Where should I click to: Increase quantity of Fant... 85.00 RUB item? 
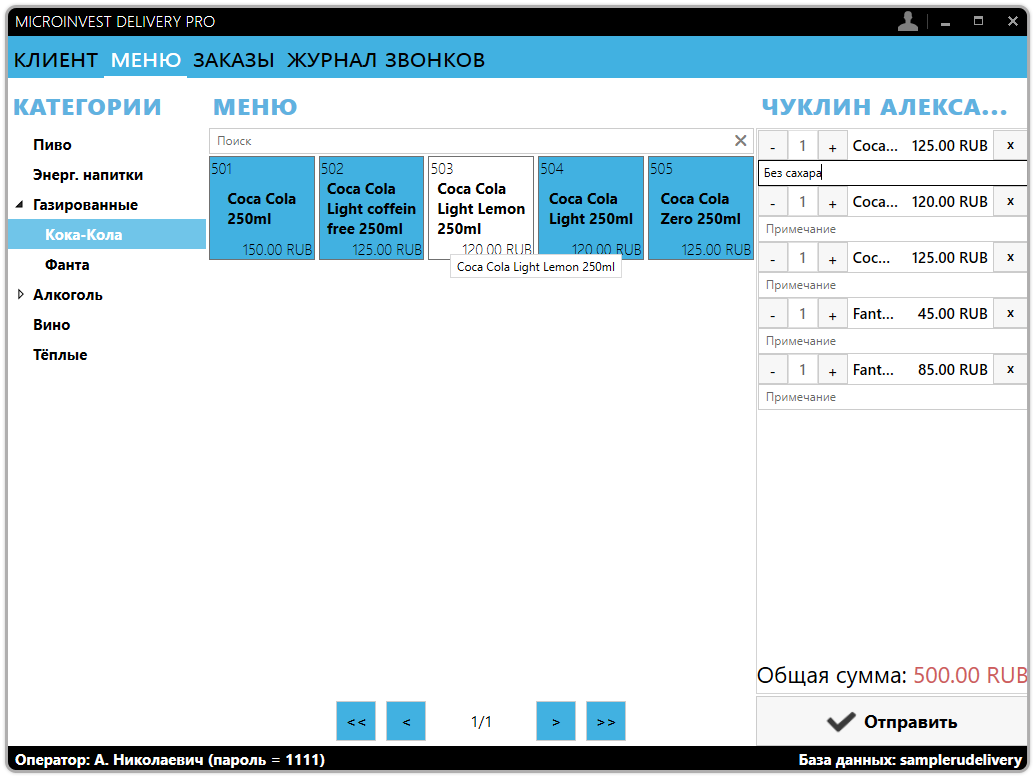pos(832,370)
